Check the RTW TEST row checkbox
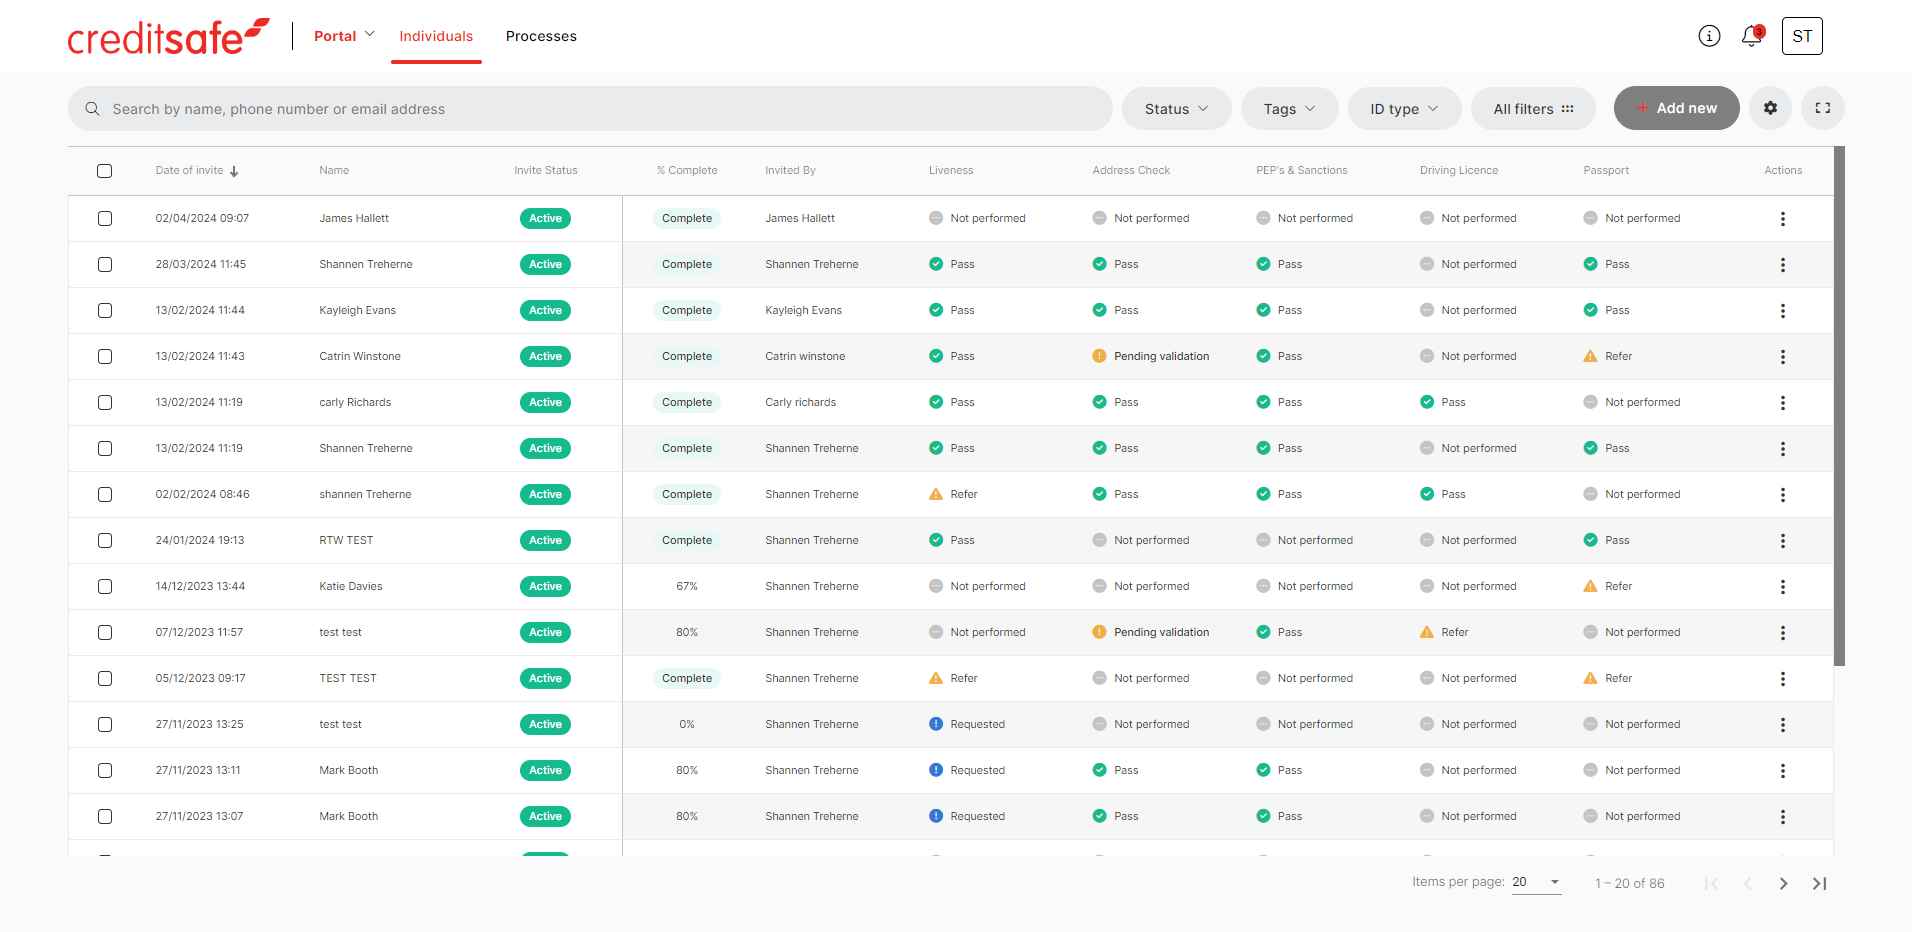 (x=105, y=541)
